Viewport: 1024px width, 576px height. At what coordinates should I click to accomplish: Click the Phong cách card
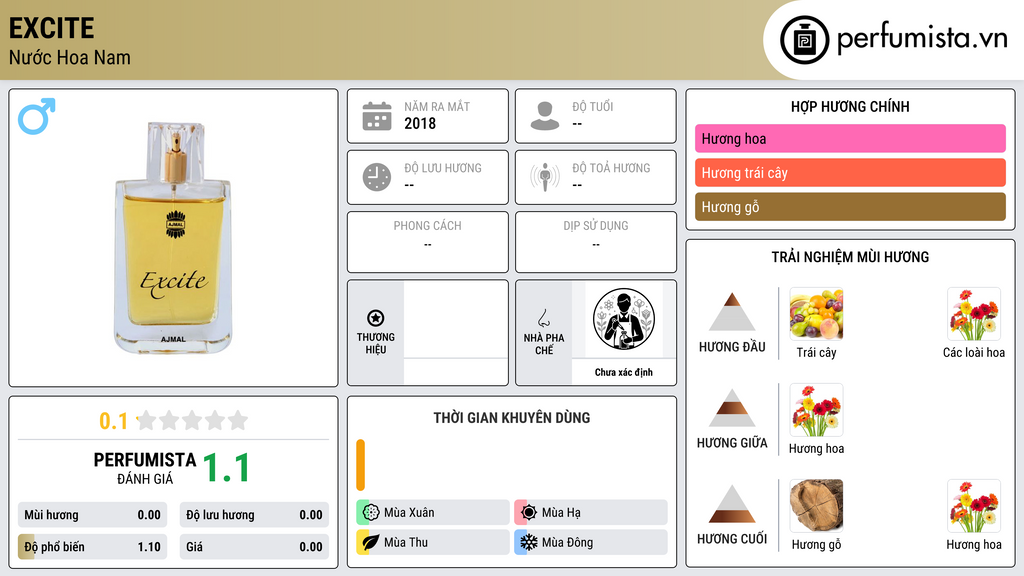pyautogui.click(x=428, y=242)
